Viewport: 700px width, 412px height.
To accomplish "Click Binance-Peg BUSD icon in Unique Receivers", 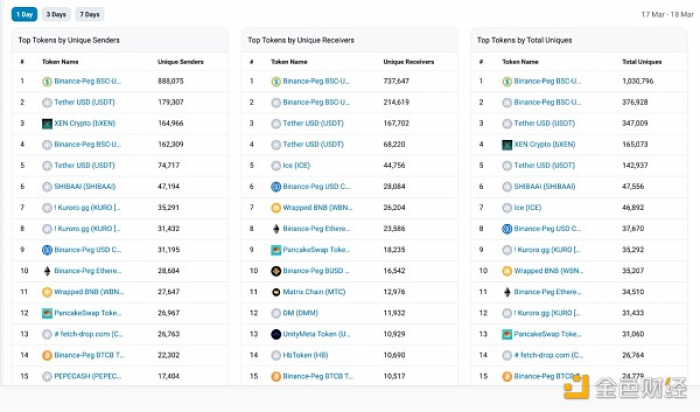I will pyautogui.click(x=276, y=271).
